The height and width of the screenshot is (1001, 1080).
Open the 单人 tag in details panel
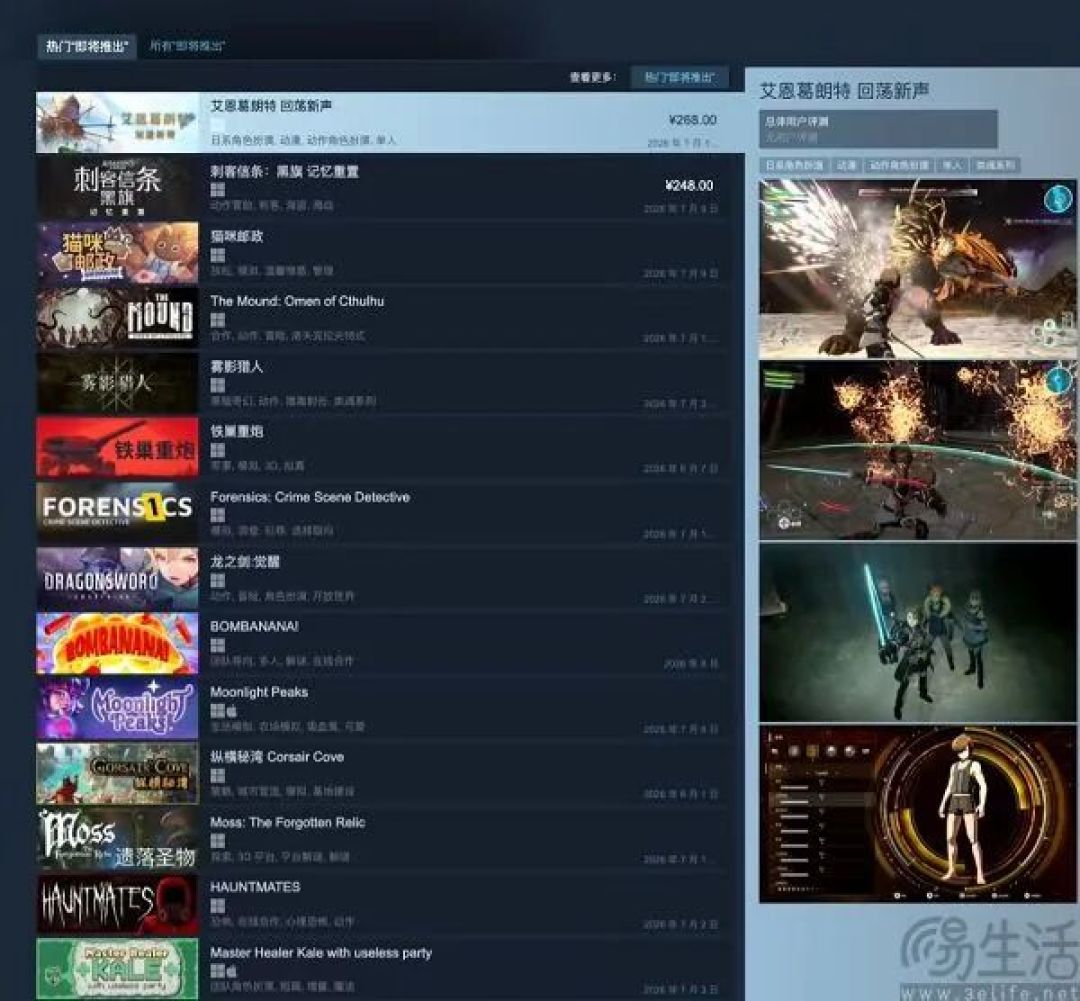[x=952, y=165]
